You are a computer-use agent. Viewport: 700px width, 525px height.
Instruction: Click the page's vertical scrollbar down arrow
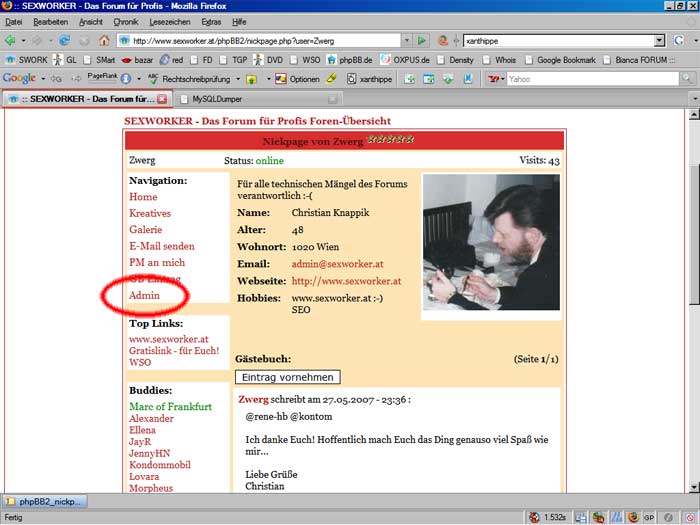694,487
